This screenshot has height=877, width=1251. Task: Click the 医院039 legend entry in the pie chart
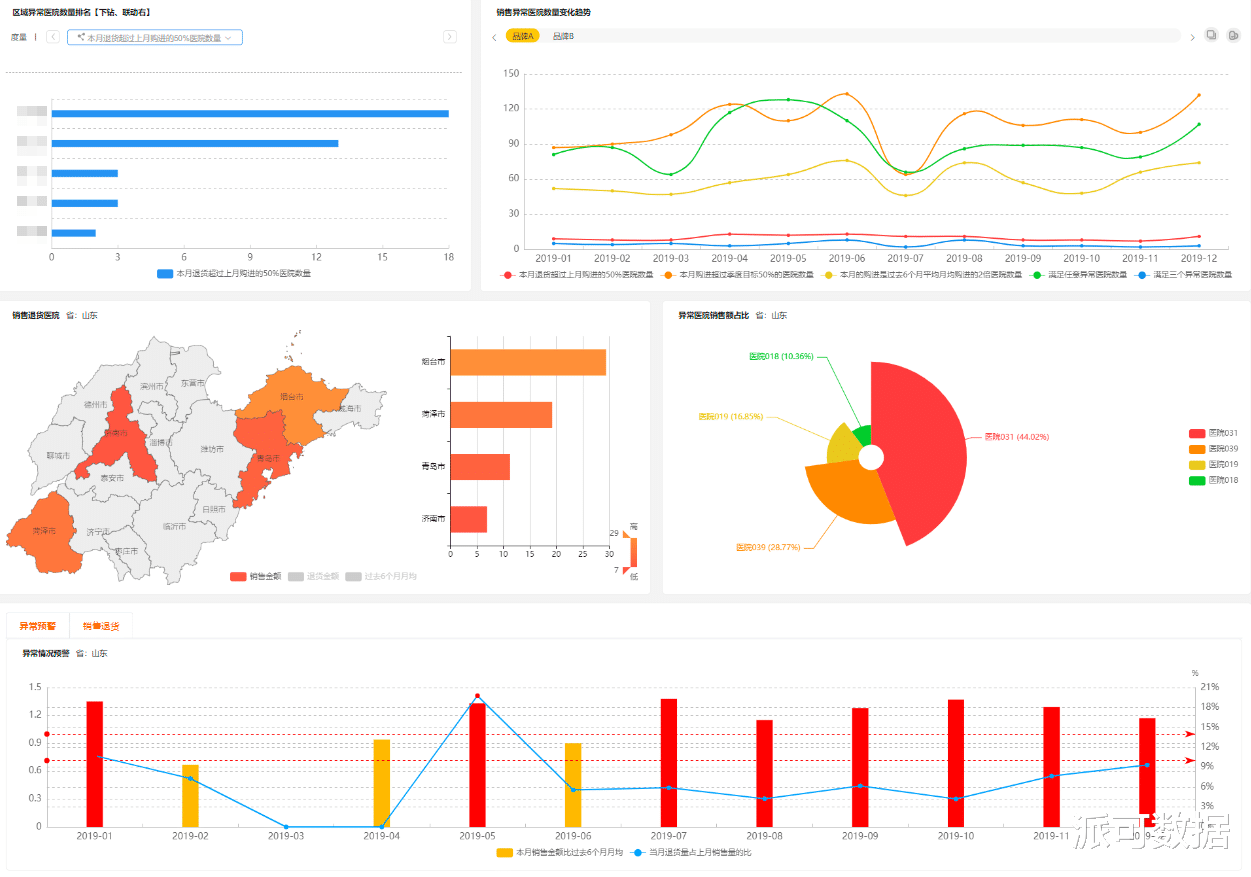pyautogui.click(x=1214, y=449)
